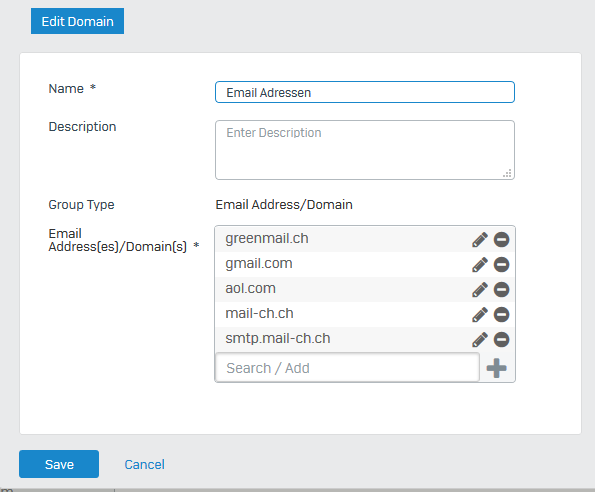Remove the gmail.com domain entry
Image resolution: width=595 pixels, height=492 pixels.
coord(501,265)
